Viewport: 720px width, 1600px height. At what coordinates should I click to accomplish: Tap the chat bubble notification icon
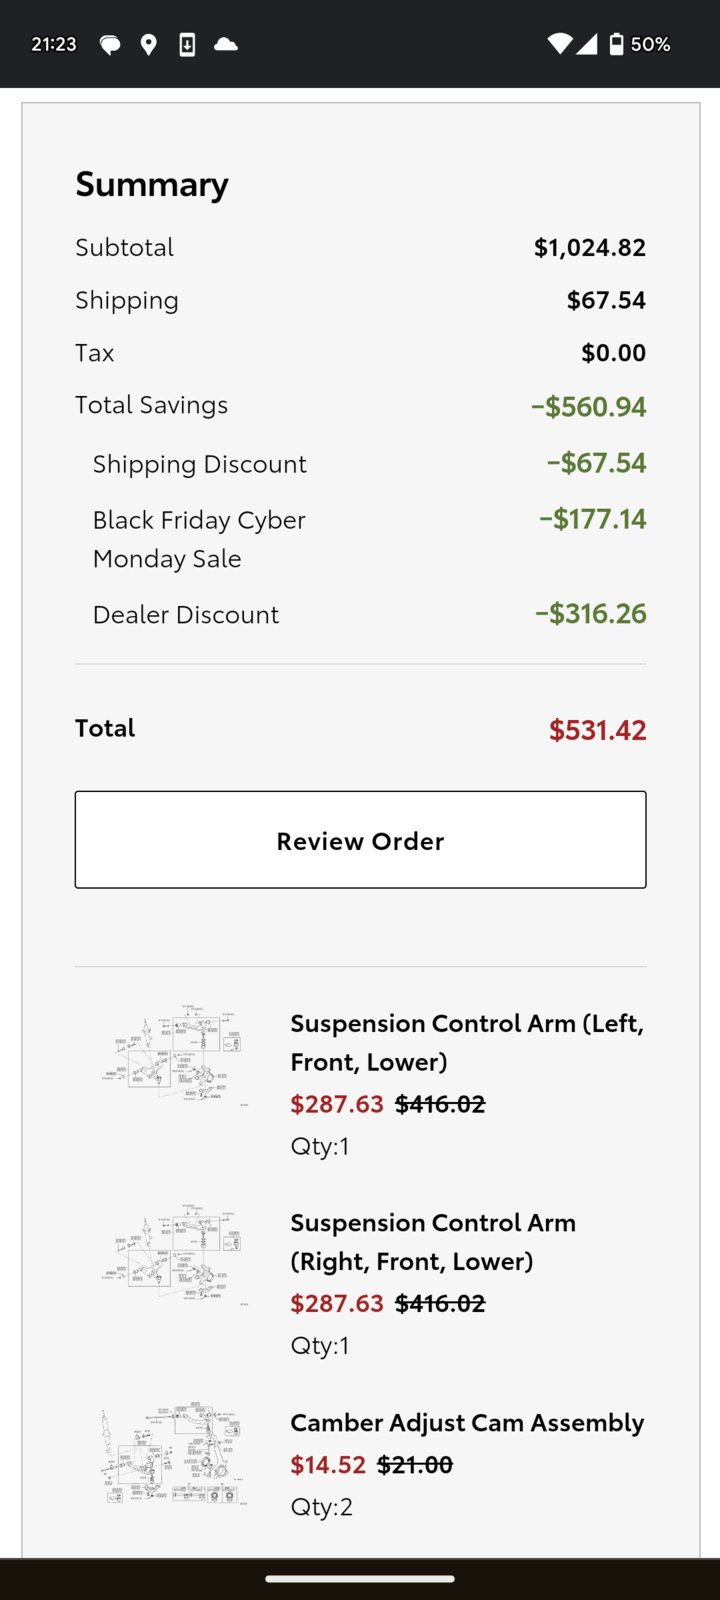[x=110, y=44]
